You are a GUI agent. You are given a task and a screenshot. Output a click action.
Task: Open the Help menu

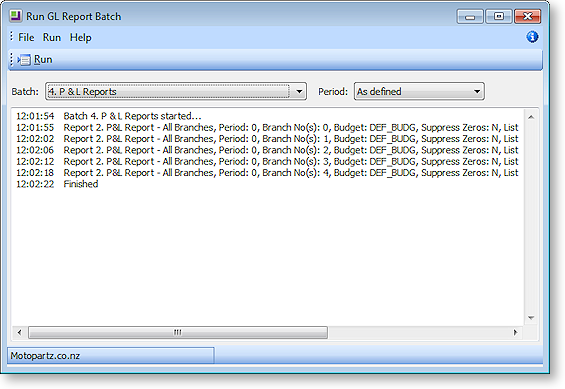(80, 37)
